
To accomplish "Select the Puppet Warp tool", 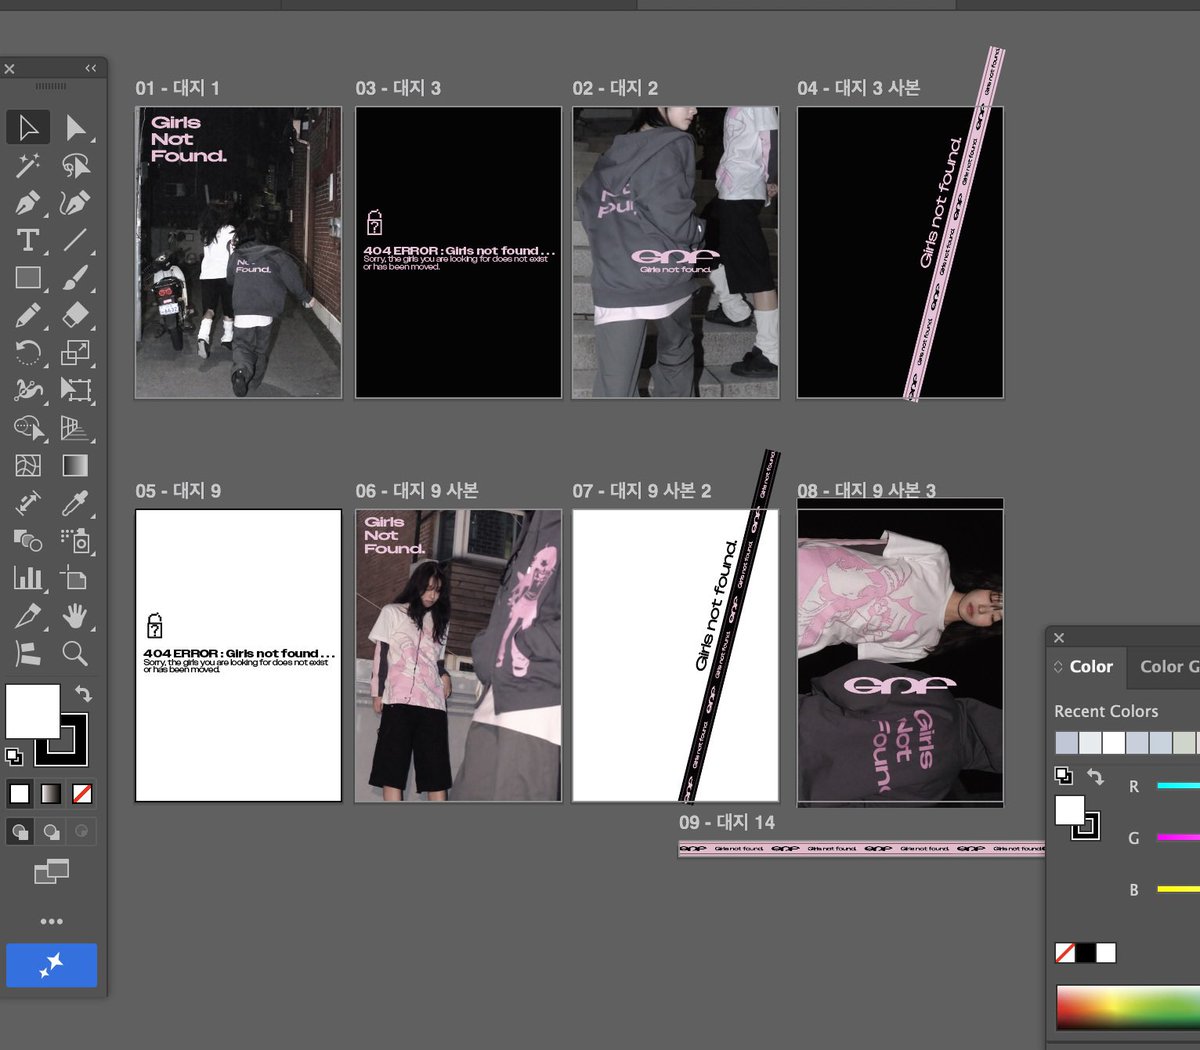I will pyautogui.click(x=28, y=390).
